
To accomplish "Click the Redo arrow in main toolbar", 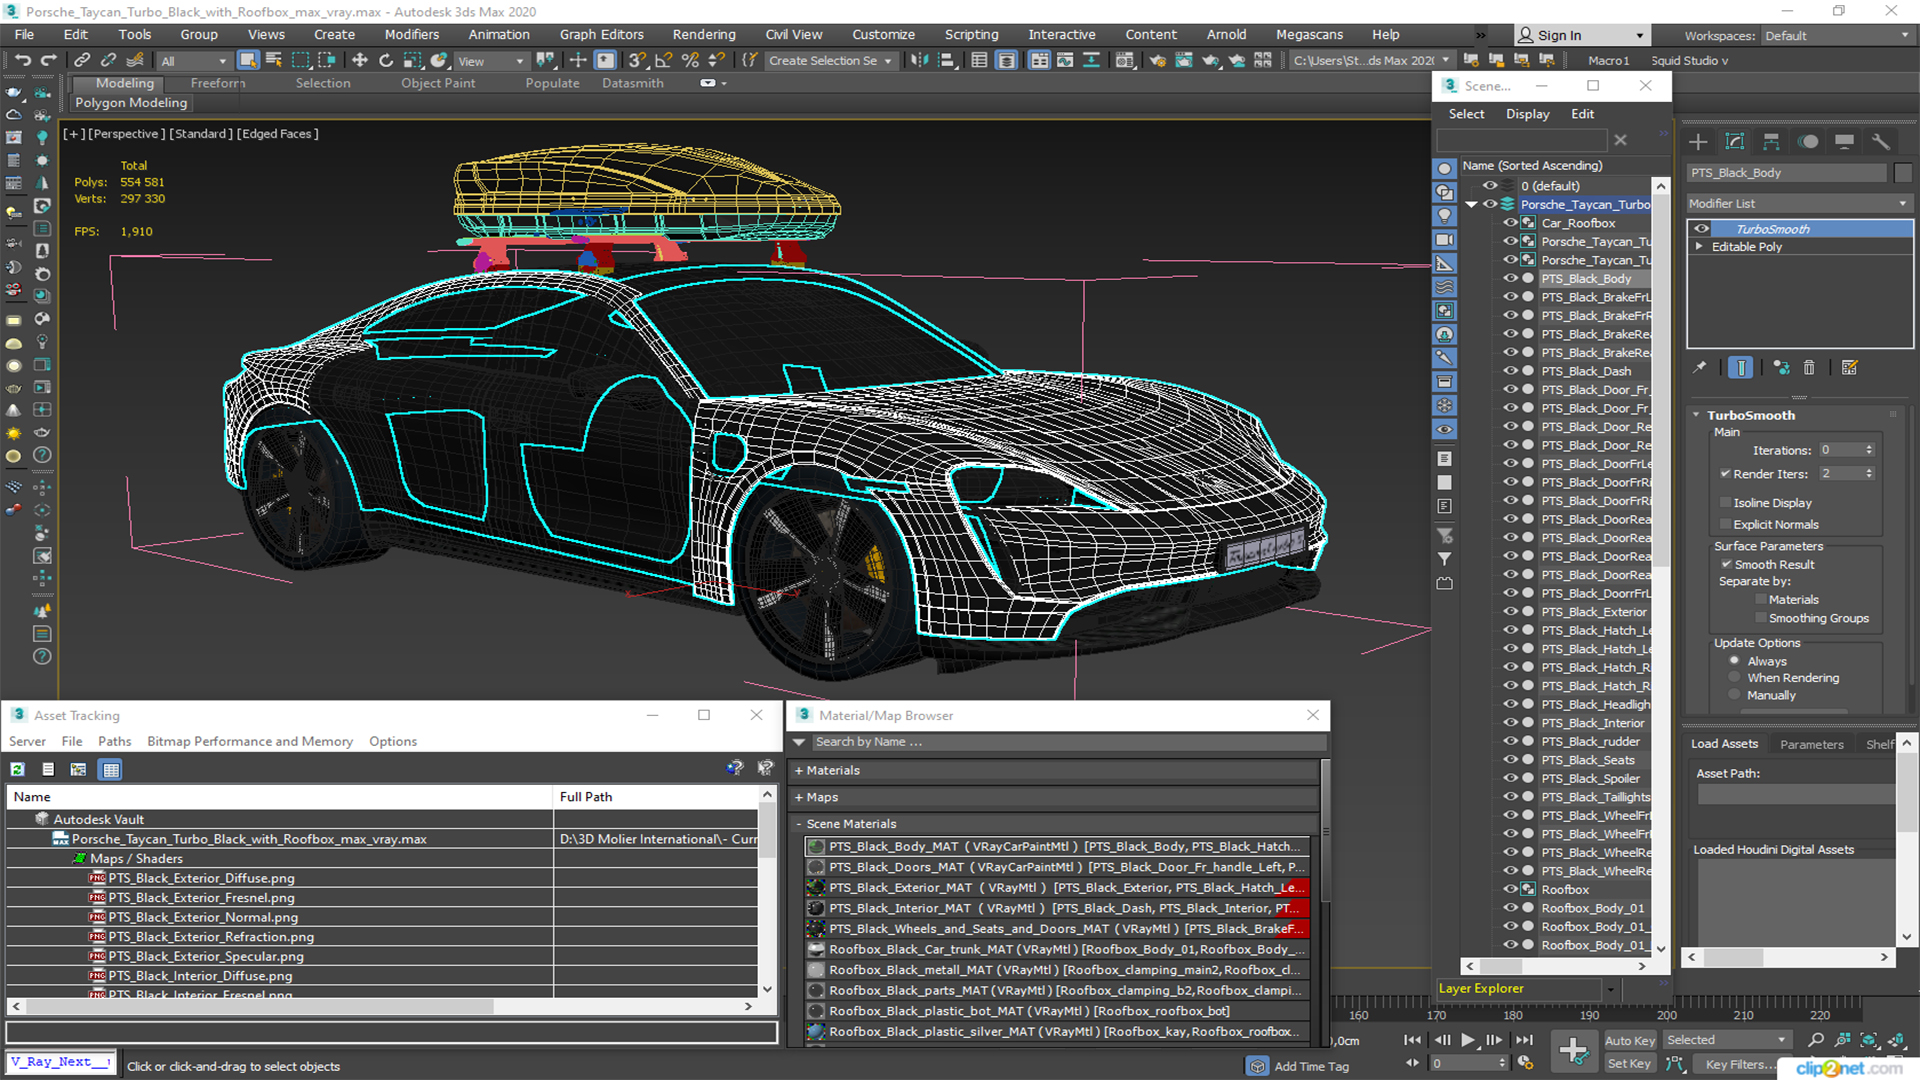I will click(x=47, y=60).
